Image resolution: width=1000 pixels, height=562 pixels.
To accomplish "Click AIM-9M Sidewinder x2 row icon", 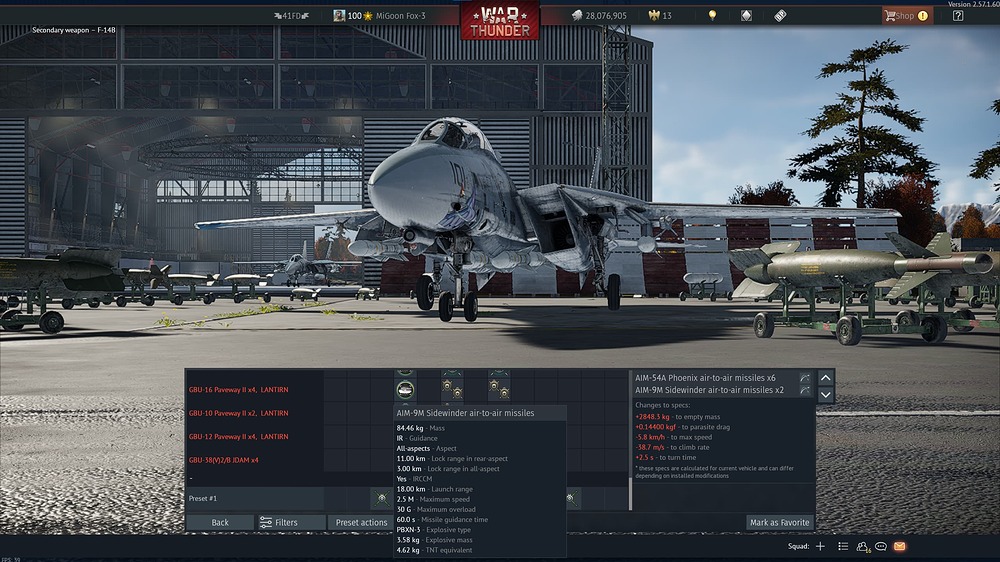I will click(805, 390).
